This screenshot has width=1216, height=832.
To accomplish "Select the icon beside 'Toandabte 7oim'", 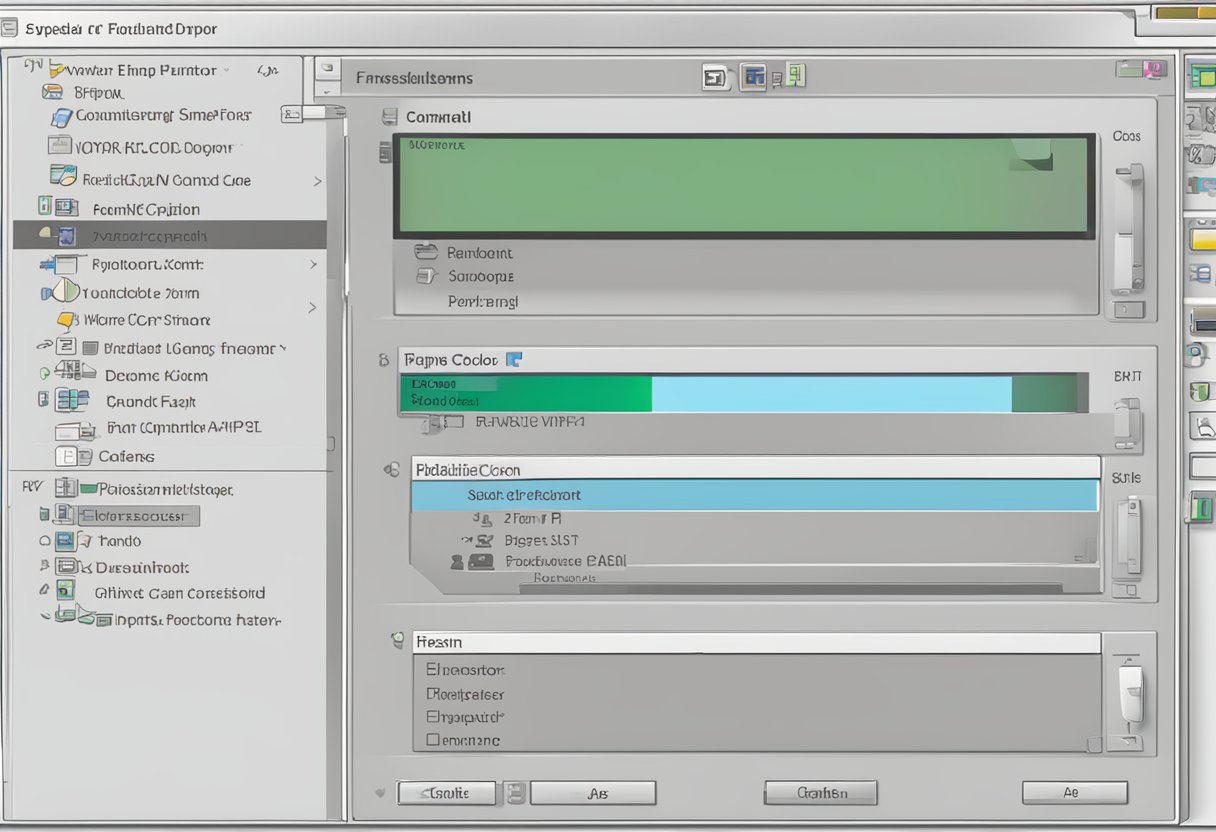I will pos(63,292).
